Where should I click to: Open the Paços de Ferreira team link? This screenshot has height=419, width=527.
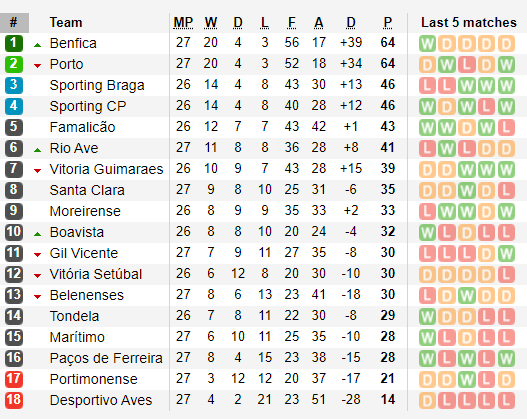click(106, 358)
